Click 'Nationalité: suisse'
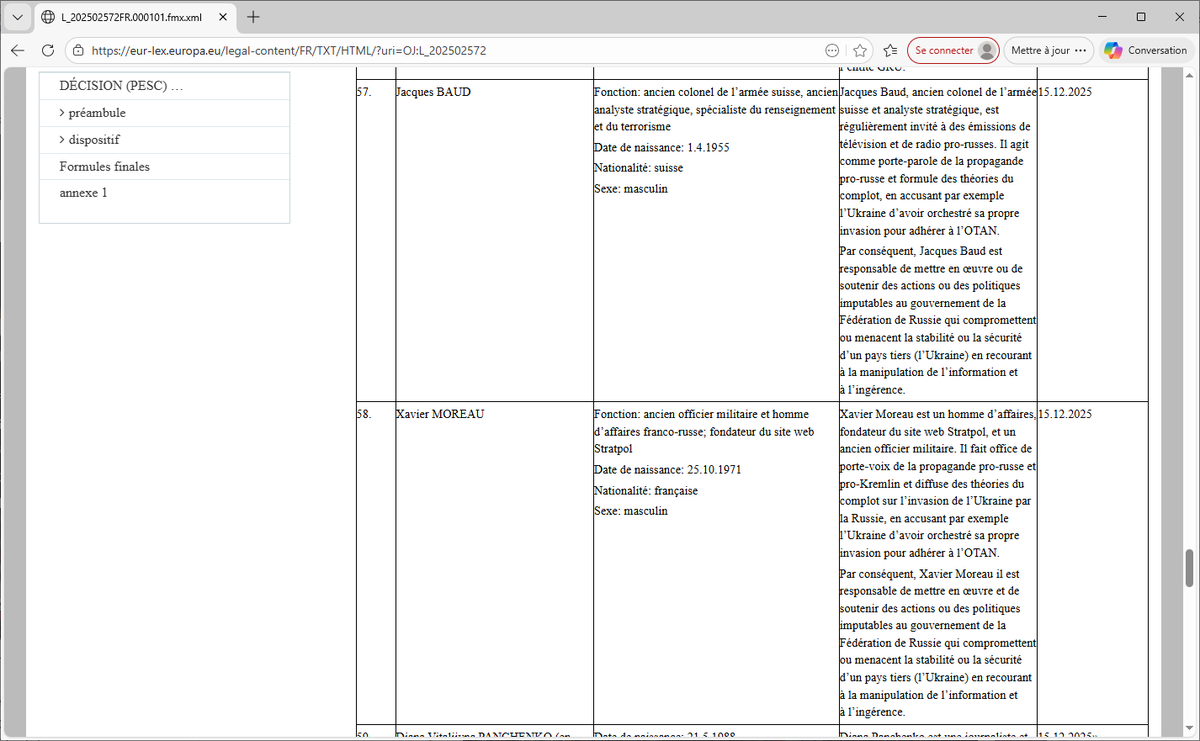Viewport: 1200px width, 741px height. [x=638, y=168]
